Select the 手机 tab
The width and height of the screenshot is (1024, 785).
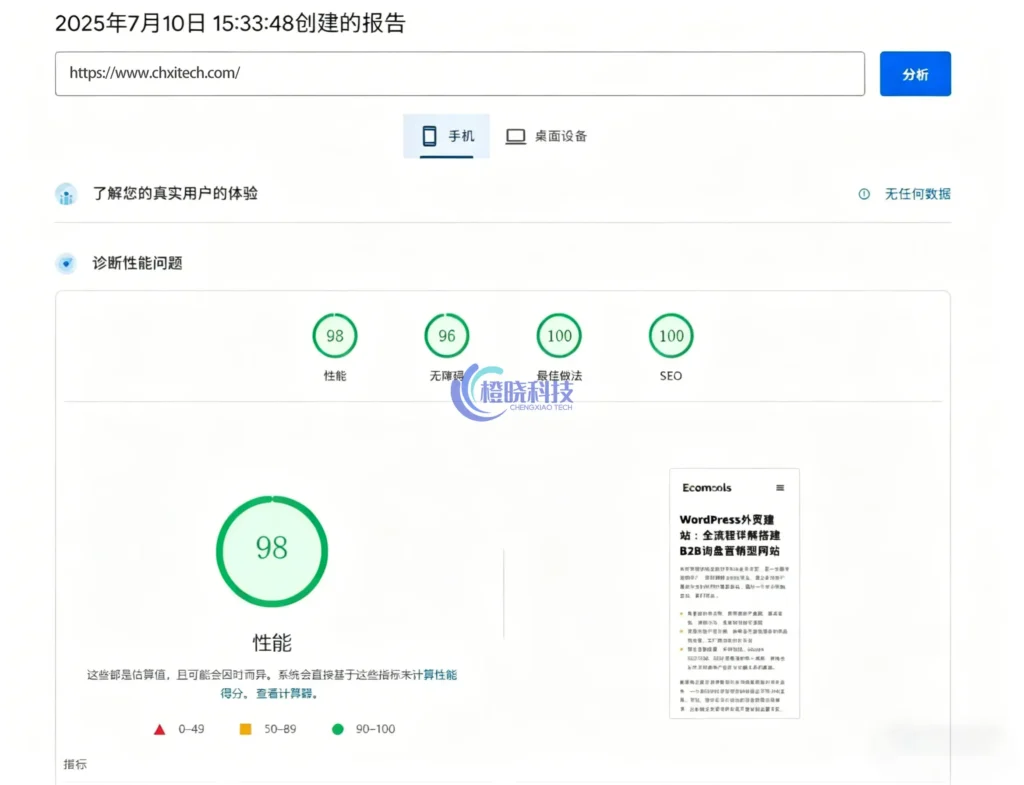coord(446,135)
